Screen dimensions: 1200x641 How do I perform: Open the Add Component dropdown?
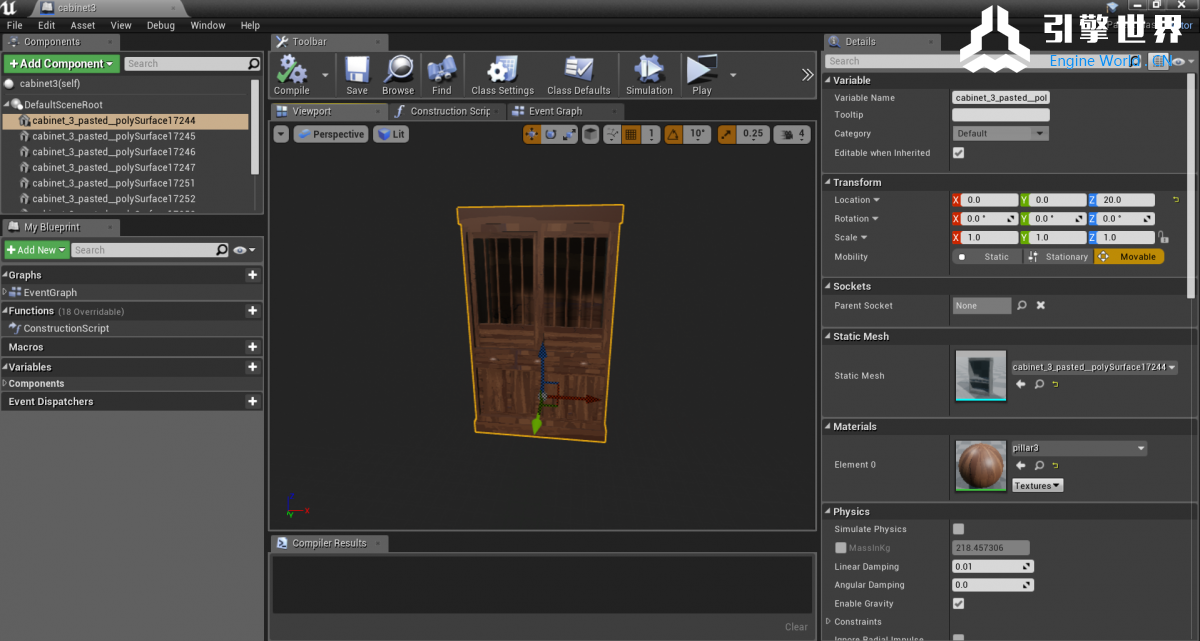62,64
